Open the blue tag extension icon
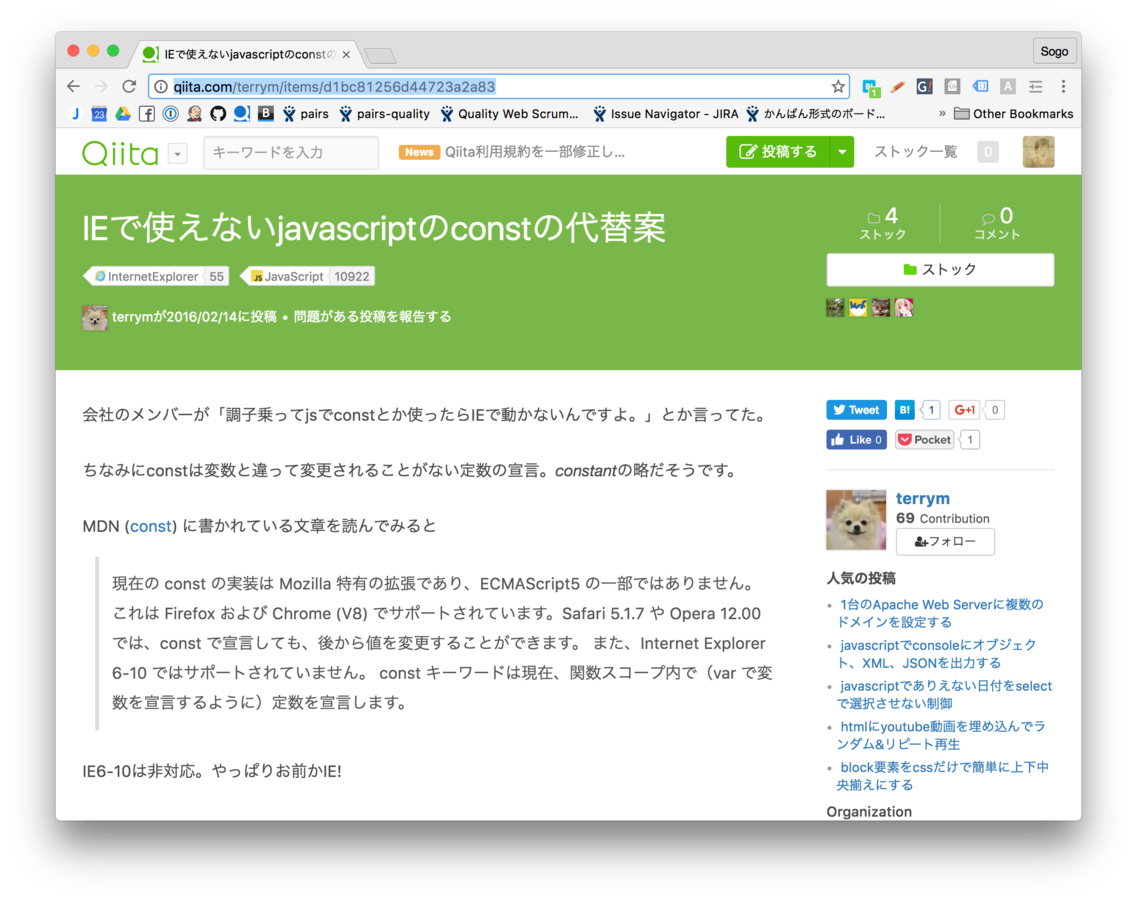Image resolution: width=1137 pixels, height=900 pixels. pos(980,86)
